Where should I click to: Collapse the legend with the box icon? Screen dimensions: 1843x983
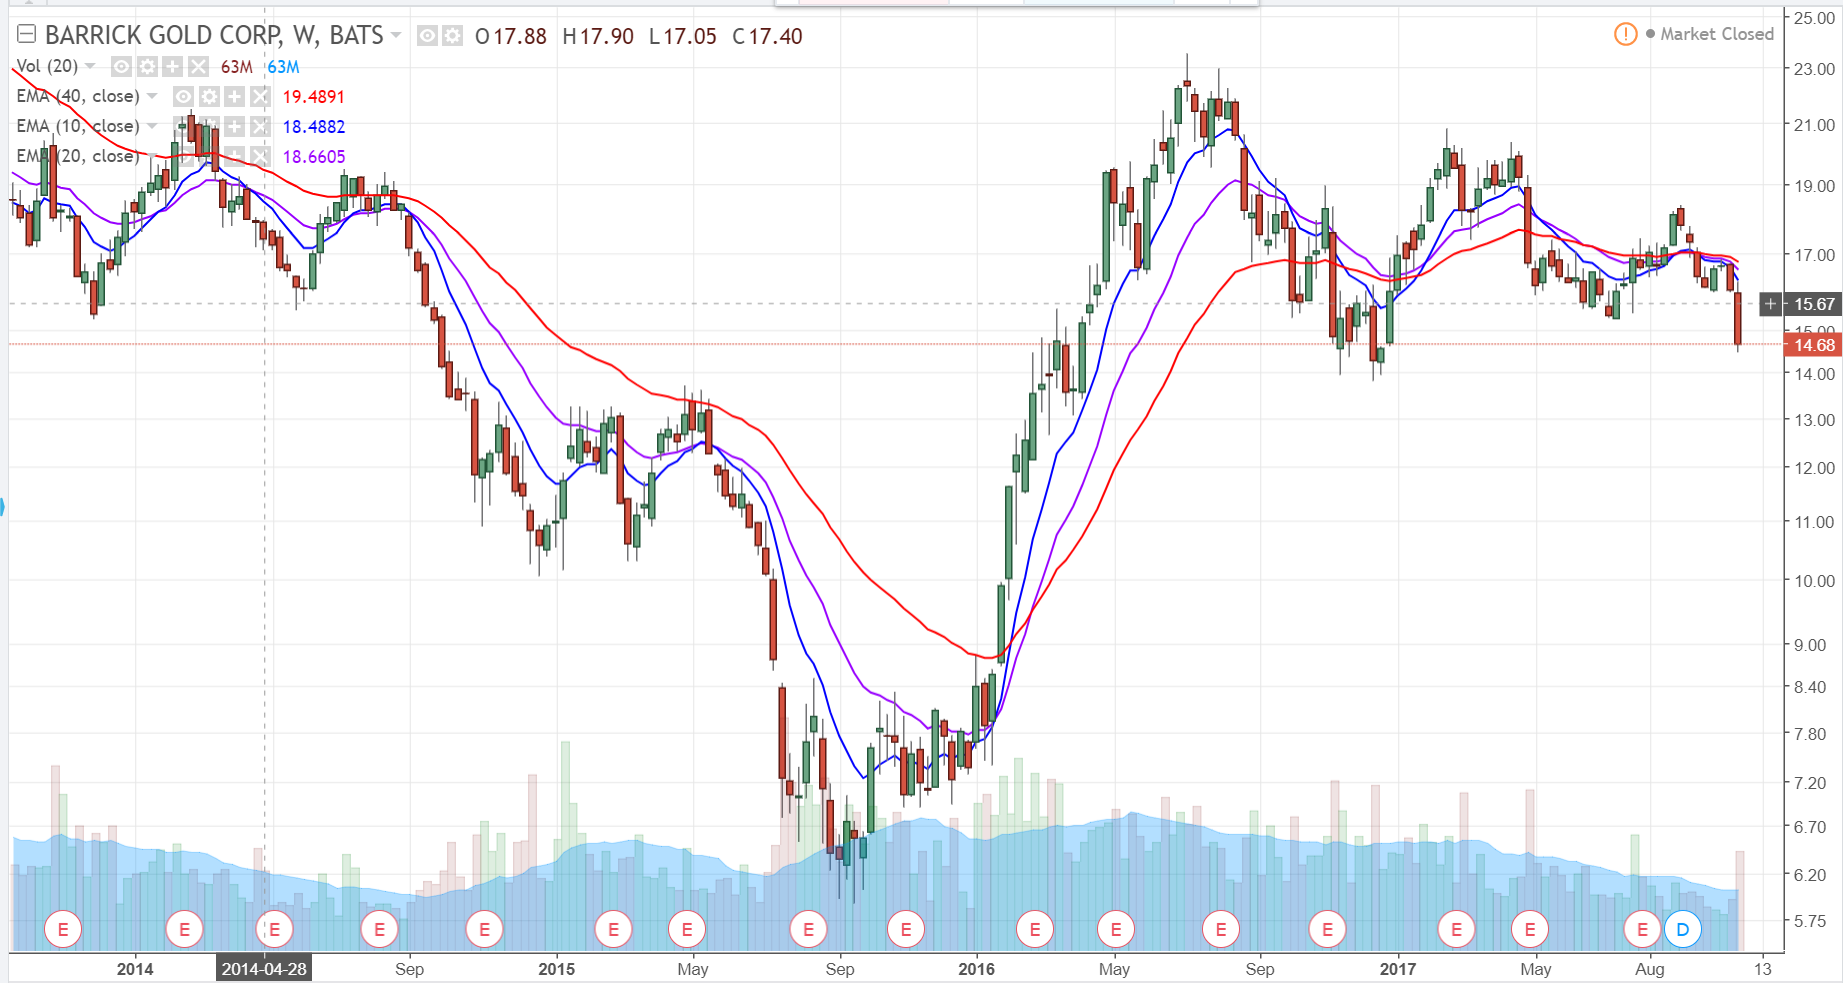27,35
